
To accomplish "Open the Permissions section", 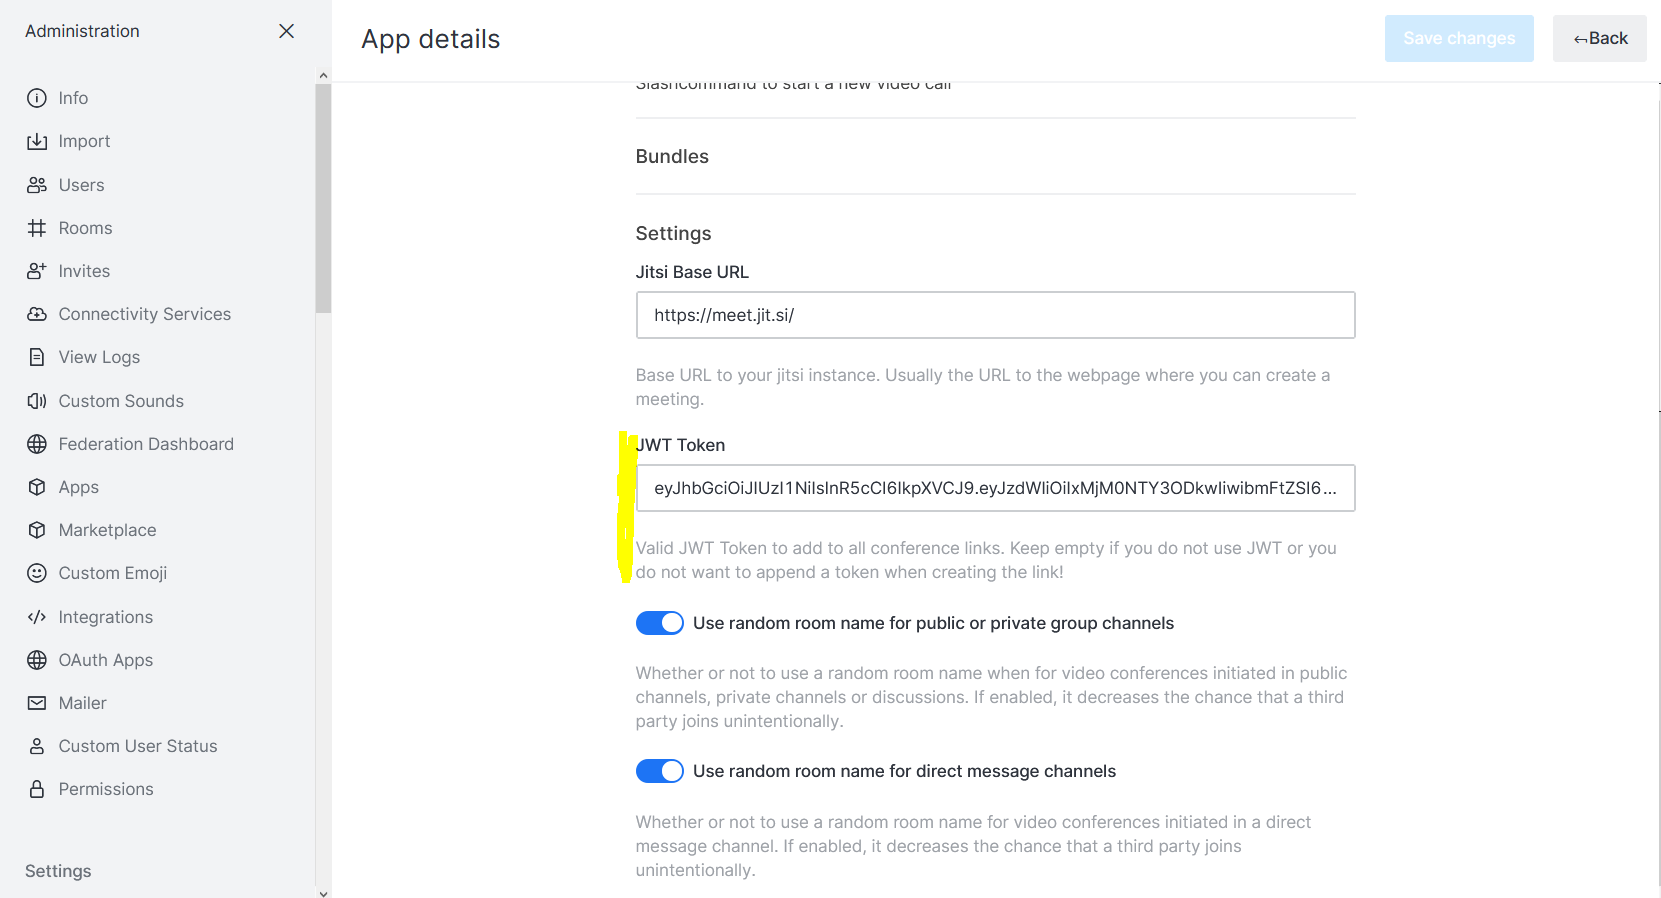I will click(x=106, y=788).
